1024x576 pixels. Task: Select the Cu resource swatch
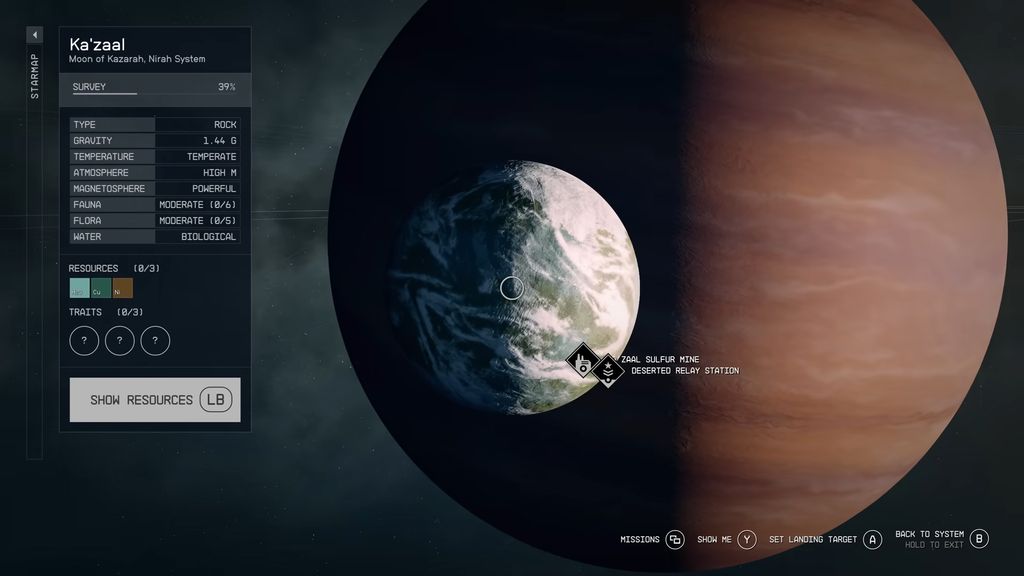tap(99, 288)
